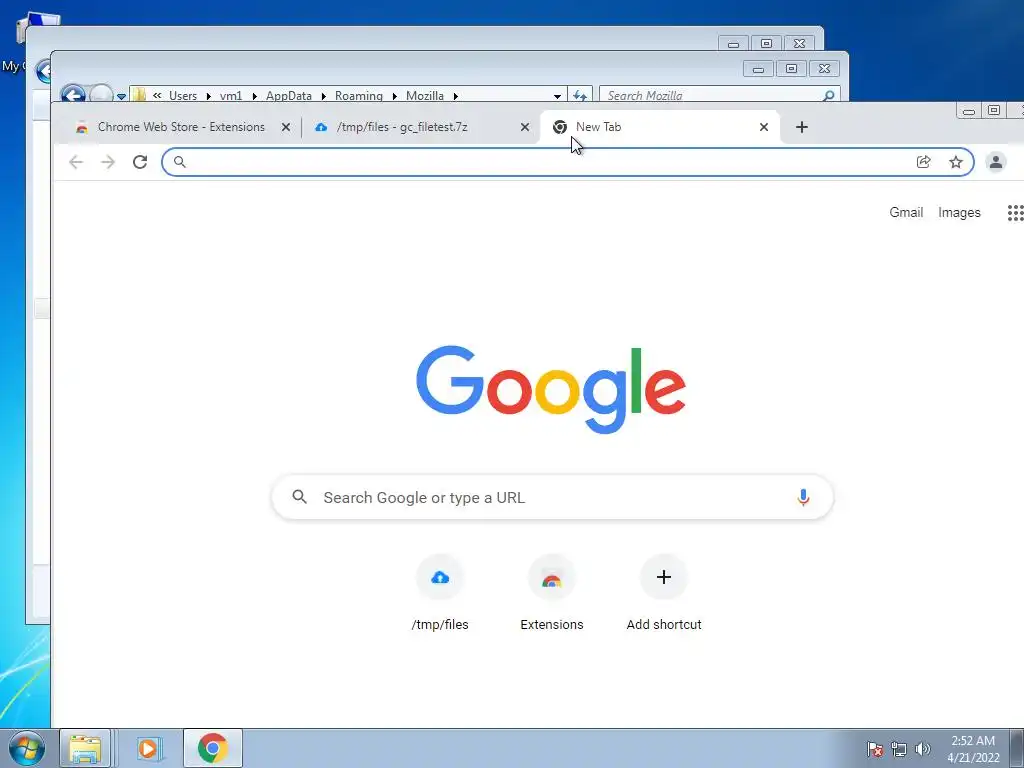The image size is (1024, 768).
Task: Reload the page with the refresh icon
Action: pyautogui.click(x=140, y=162)
